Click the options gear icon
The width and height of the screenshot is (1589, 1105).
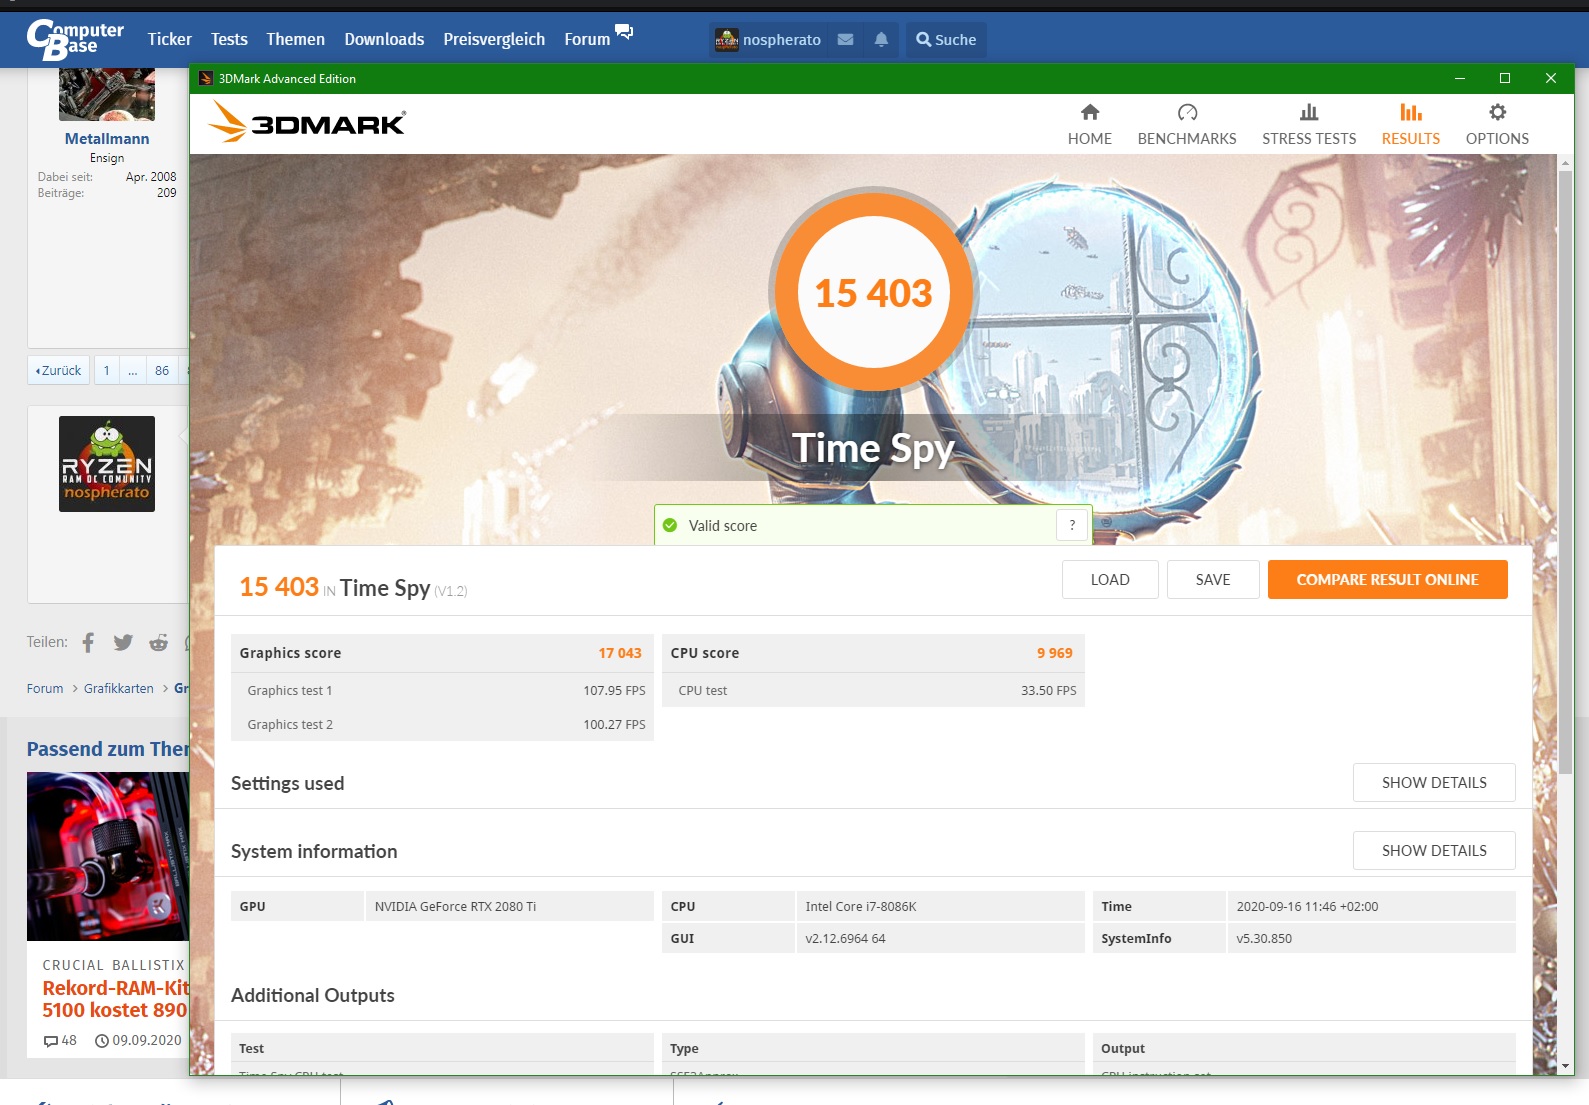(1497, 112)
